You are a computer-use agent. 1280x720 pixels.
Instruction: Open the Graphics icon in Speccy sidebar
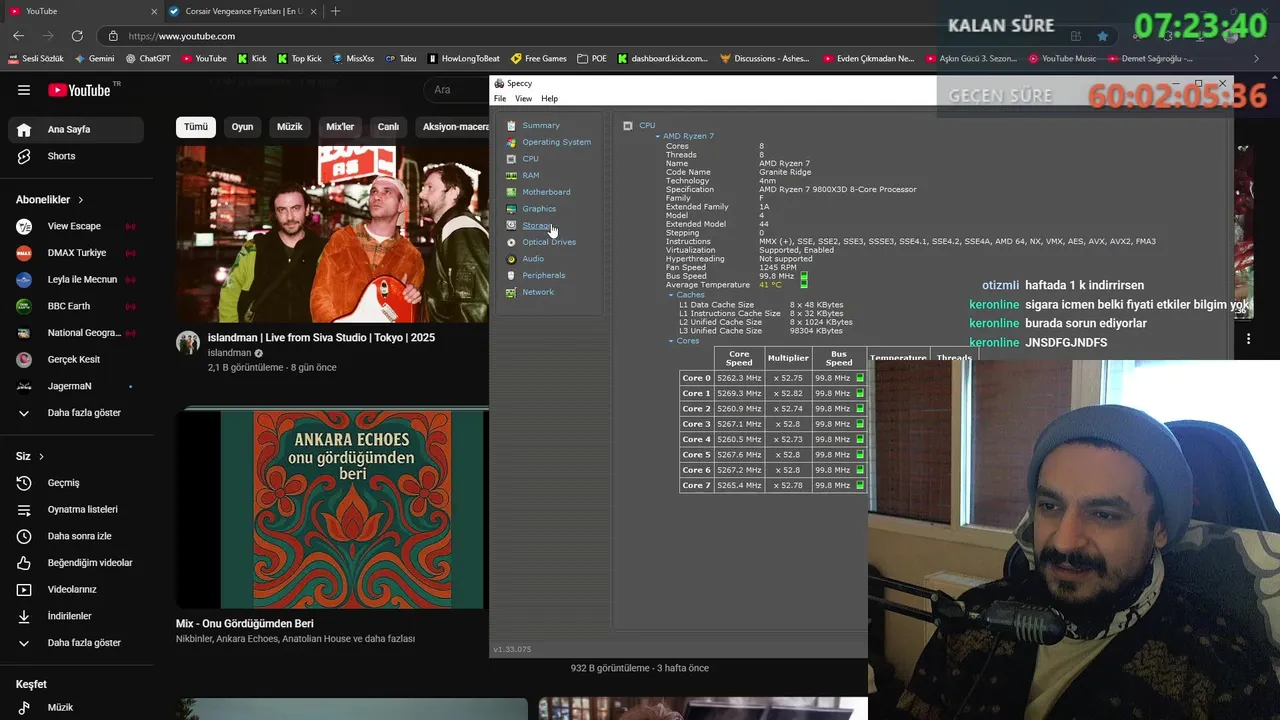tap(511, 209)
